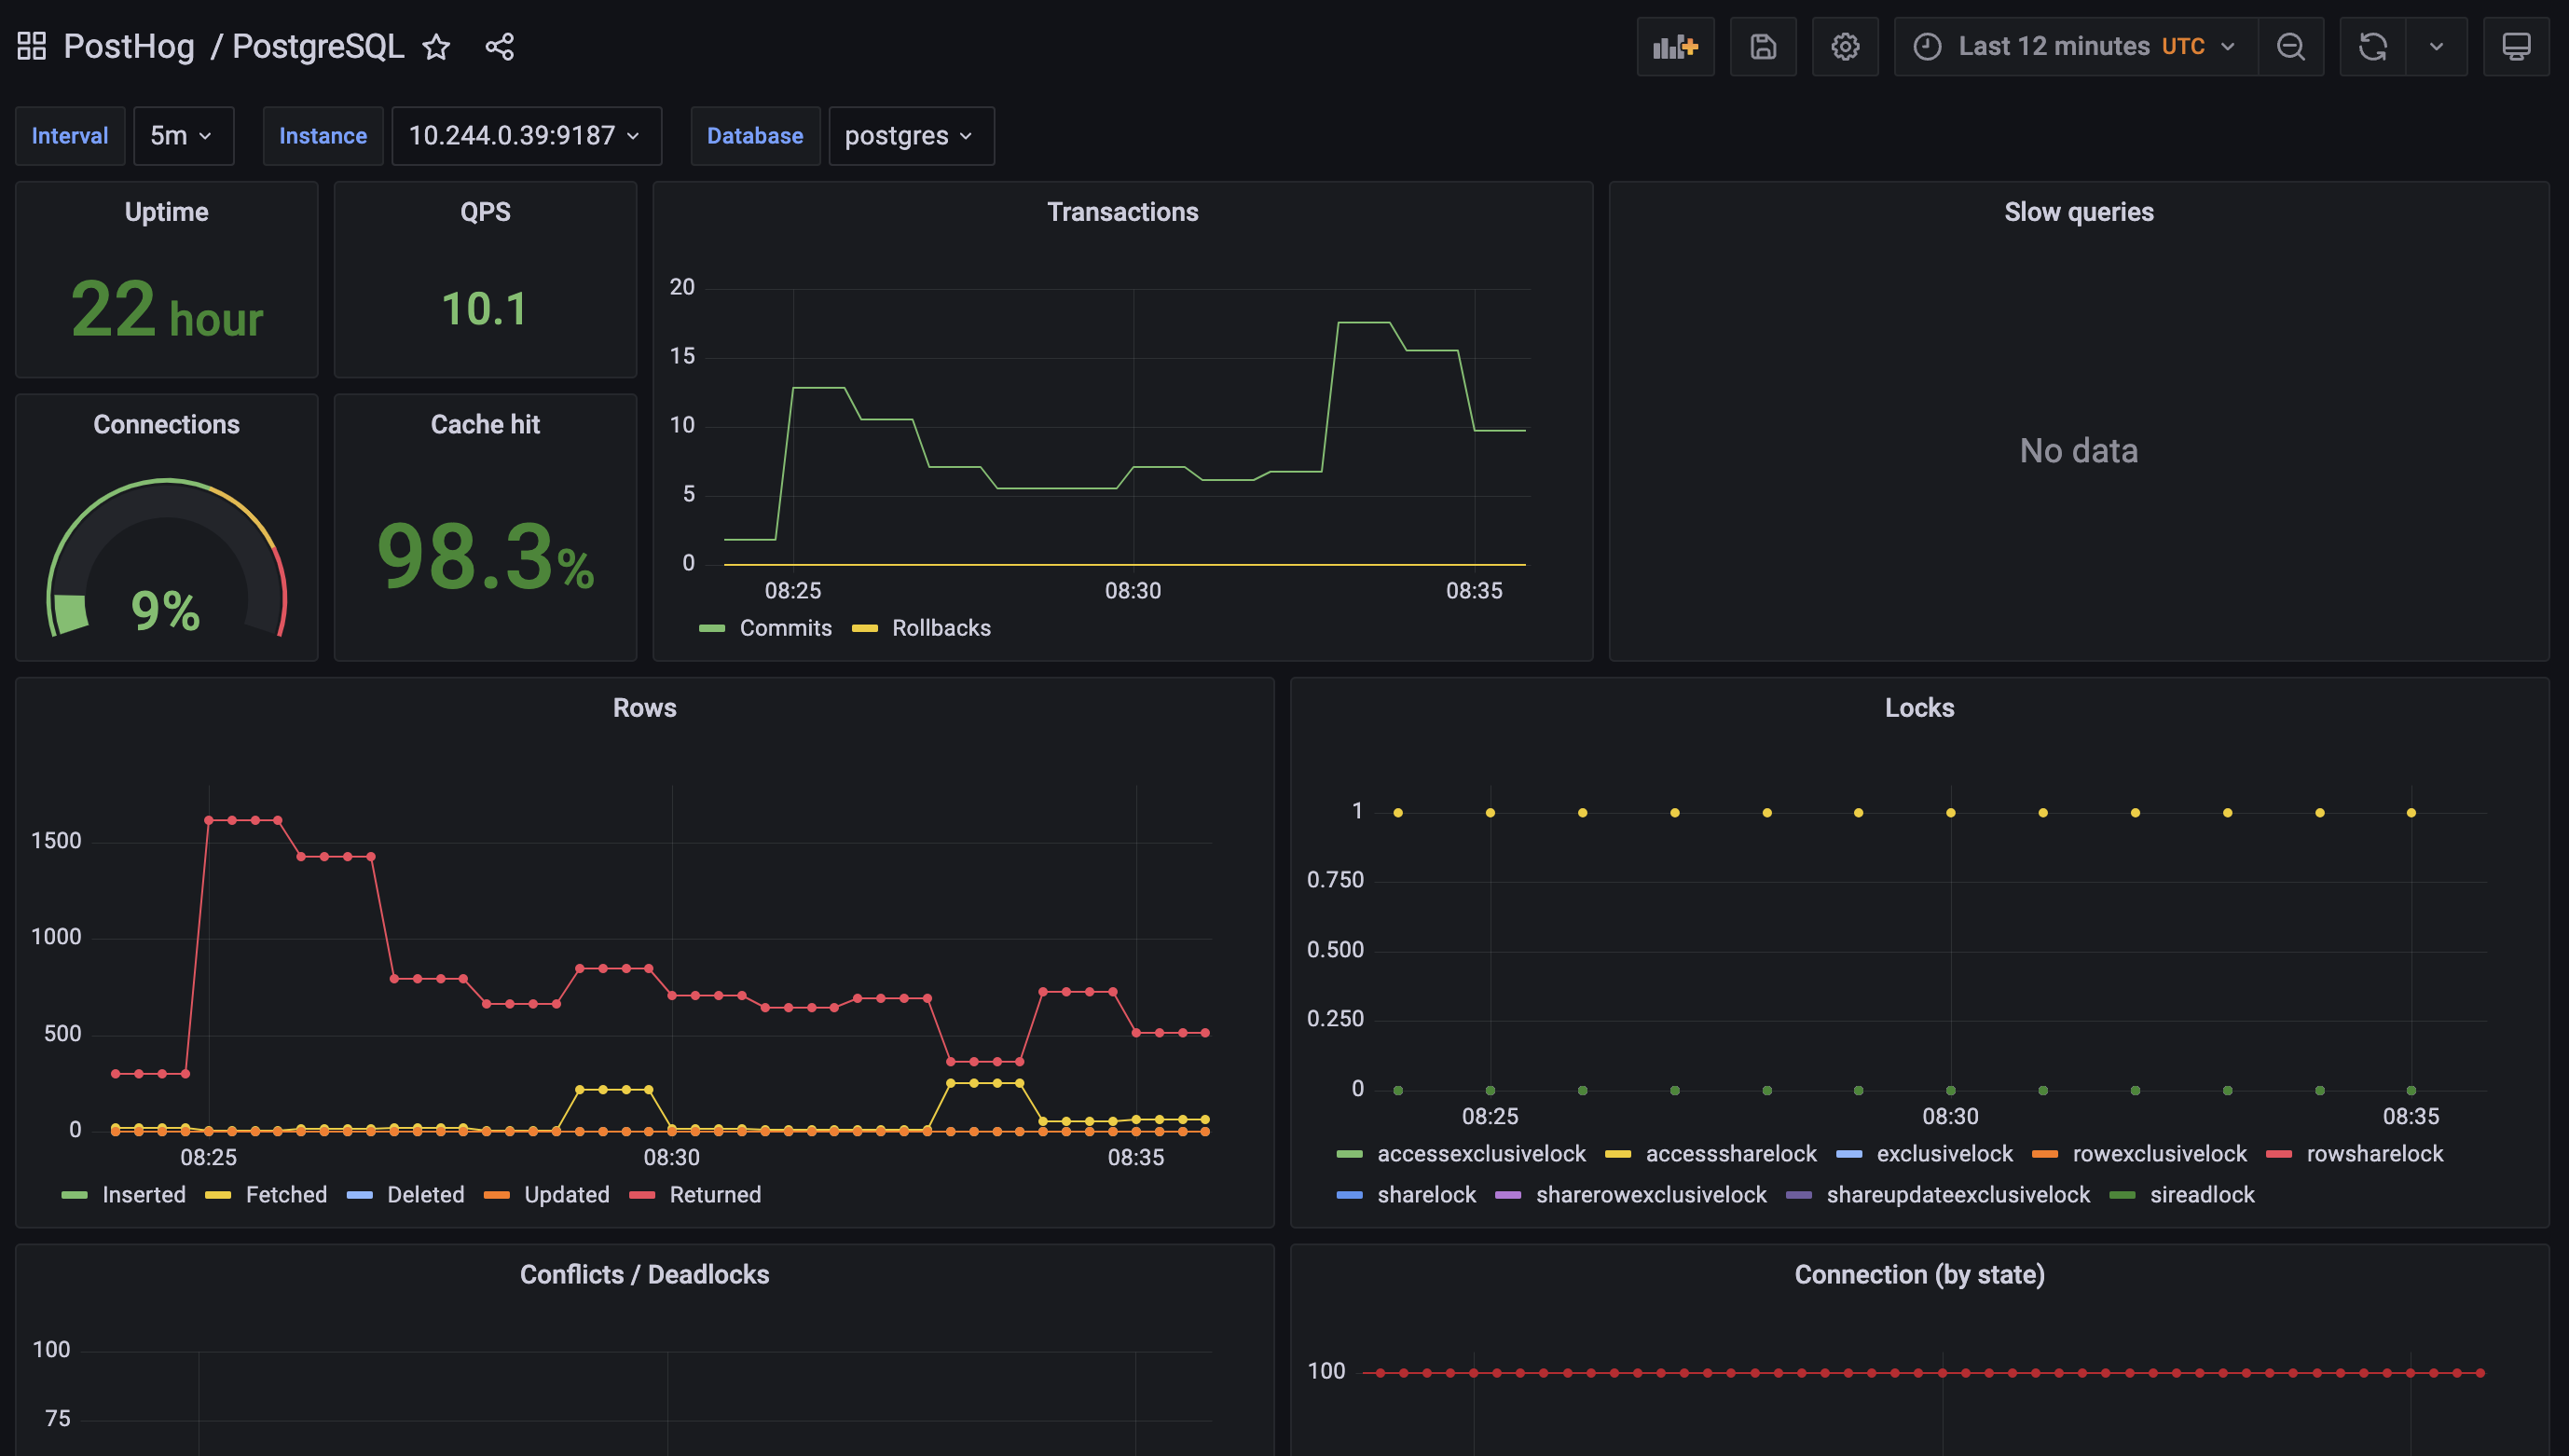Image resolution: width=2569 pixels, height=1456 pixels.
Task: Click the refresh/sync icon
Action: click(2373, 44)
